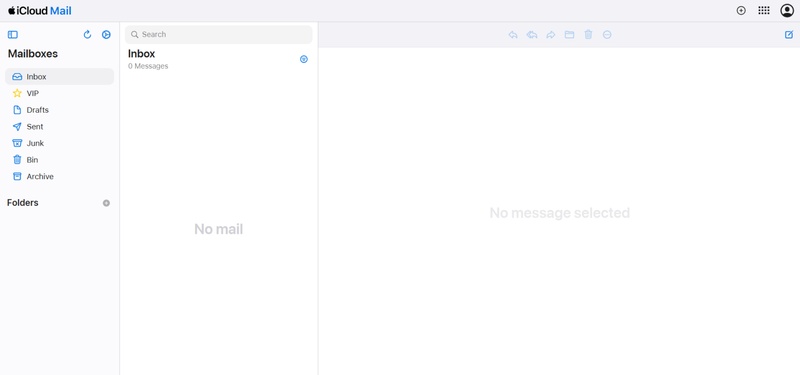Open the mailbox actions circle icon

coord(106,35)
